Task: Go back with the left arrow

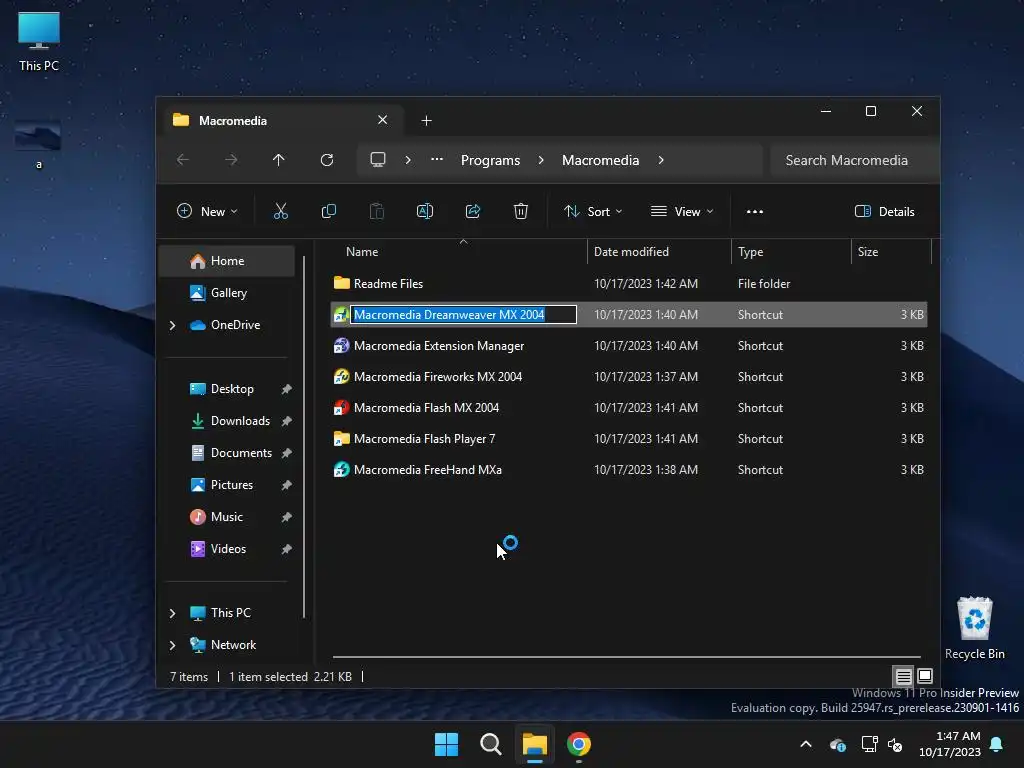Action: (x=183, y=160)
